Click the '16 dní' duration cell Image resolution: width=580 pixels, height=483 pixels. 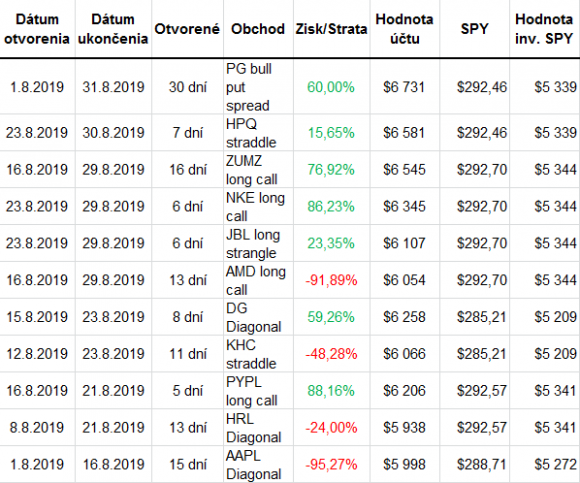pyautogui.click(x=187, y=169)
